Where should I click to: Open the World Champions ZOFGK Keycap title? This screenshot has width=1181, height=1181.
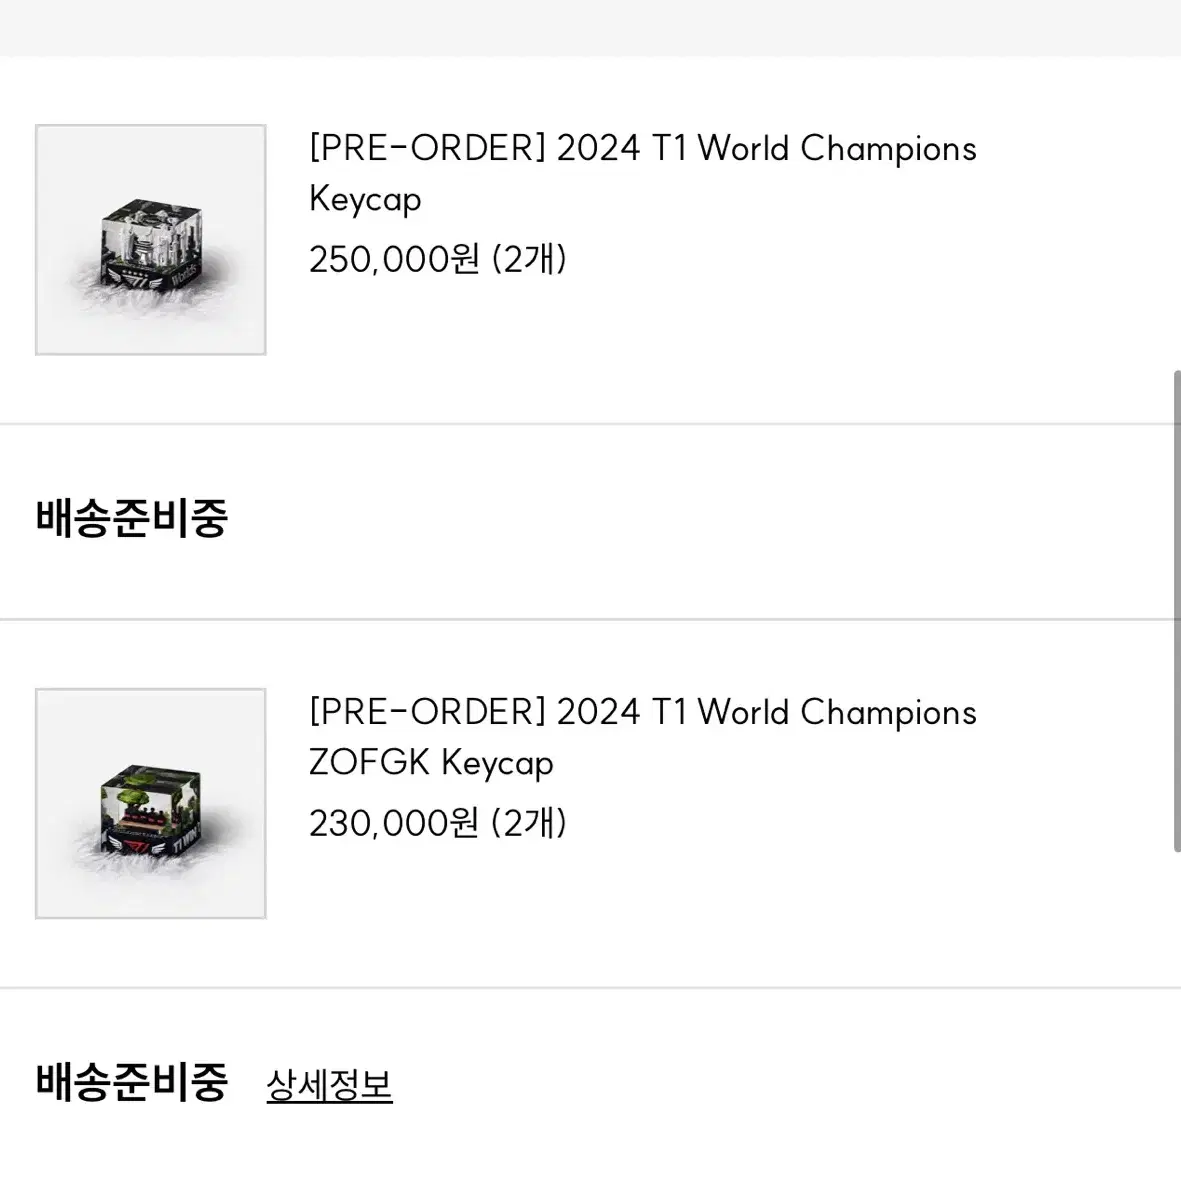(x=642, y=737)
